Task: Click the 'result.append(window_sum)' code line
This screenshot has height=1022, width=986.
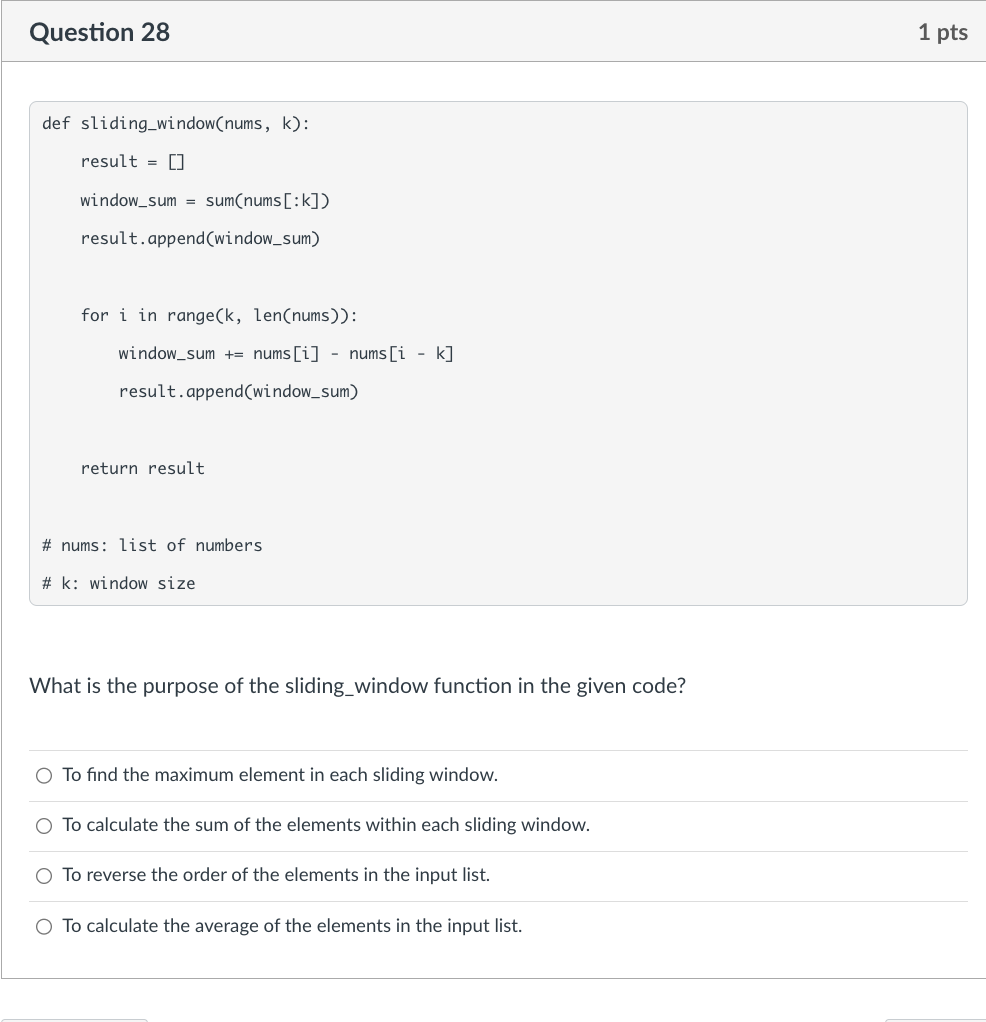Action: (x=200, y=237)
